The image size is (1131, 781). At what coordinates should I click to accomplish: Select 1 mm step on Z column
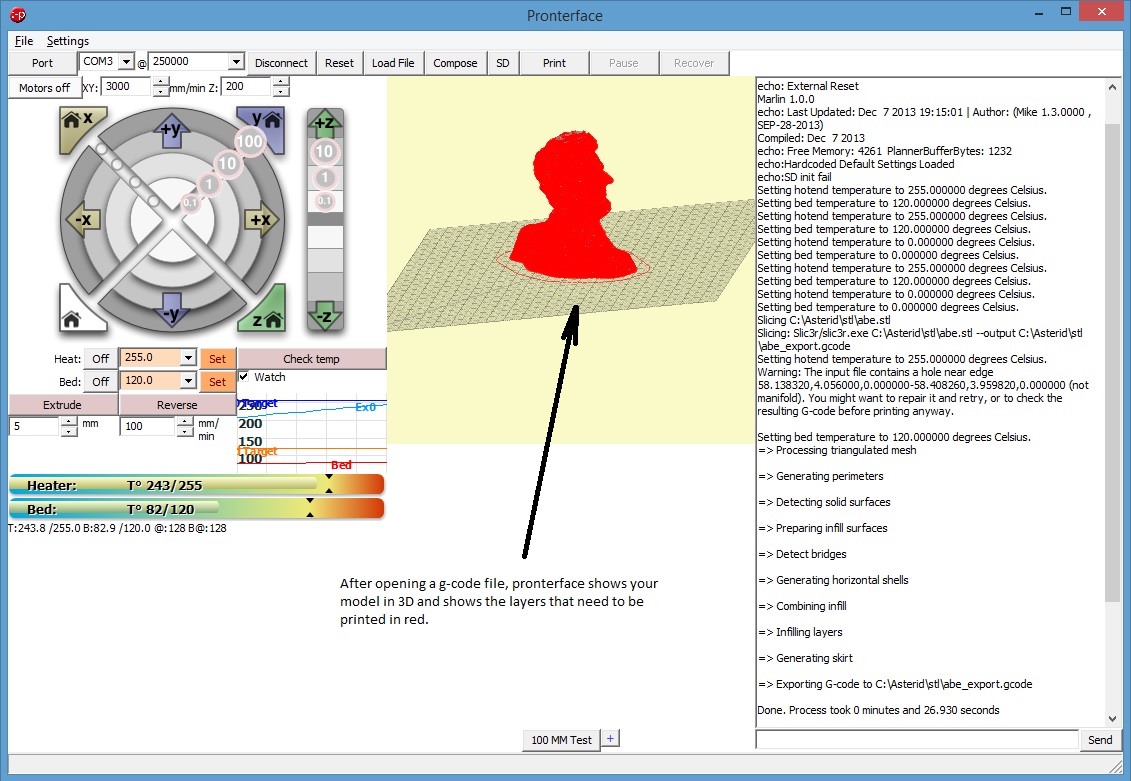(x=325, y=177)
